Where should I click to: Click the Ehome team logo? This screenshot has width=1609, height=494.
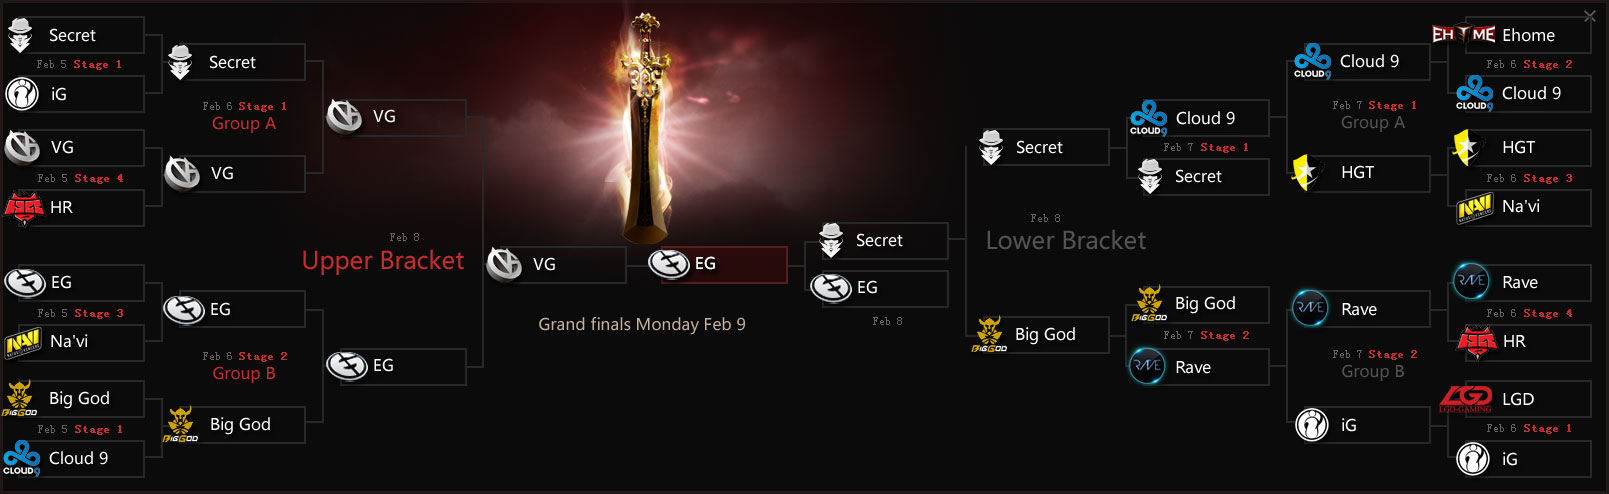tap(1463, 35)
